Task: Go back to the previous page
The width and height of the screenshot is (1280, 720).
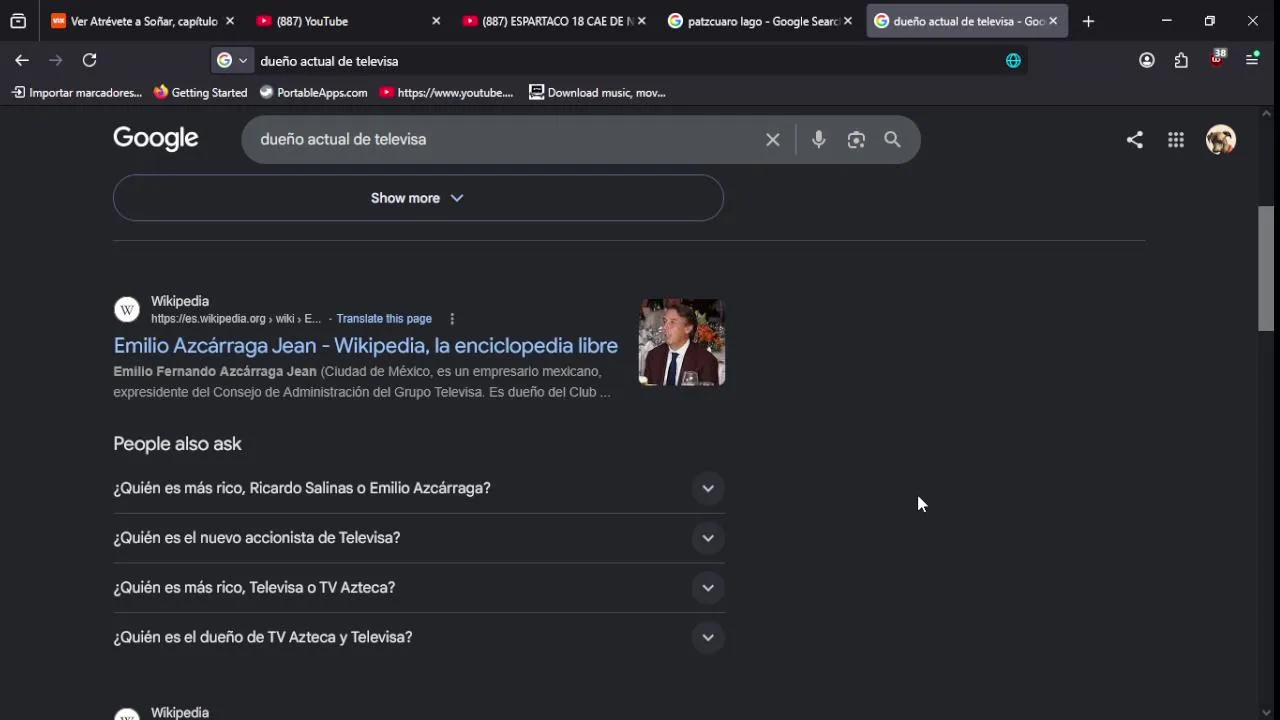Action: [x=22, y=61]
